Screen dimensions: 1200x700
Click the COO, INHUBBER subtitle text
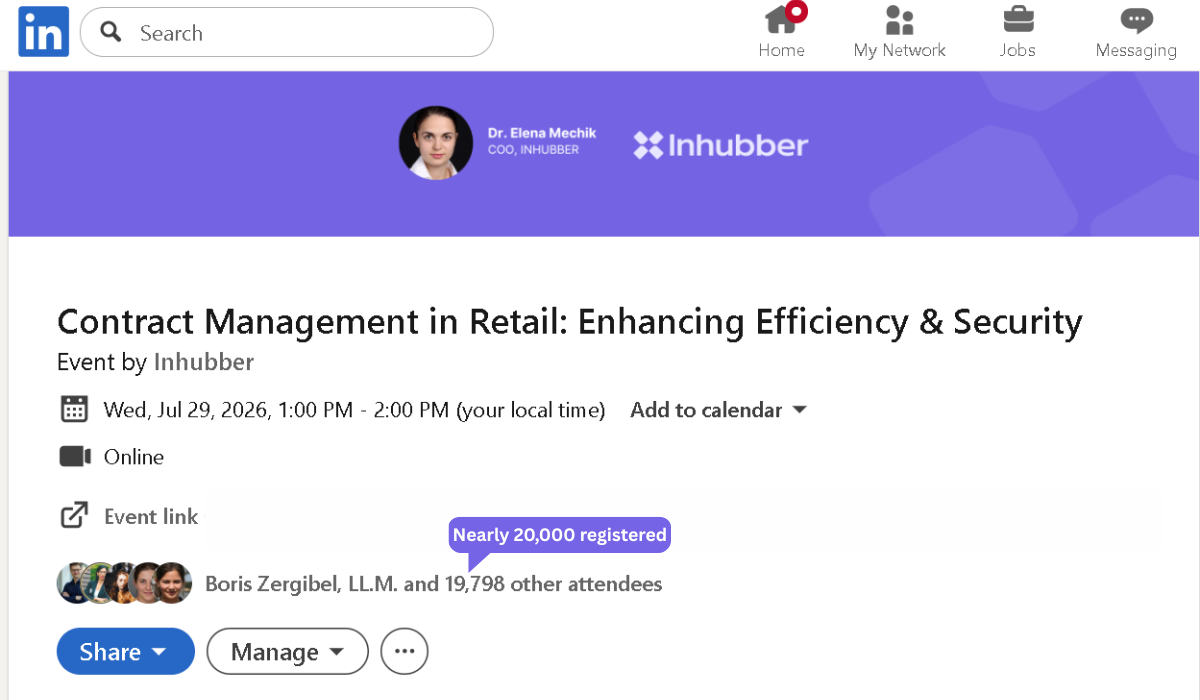pos(533,150)
